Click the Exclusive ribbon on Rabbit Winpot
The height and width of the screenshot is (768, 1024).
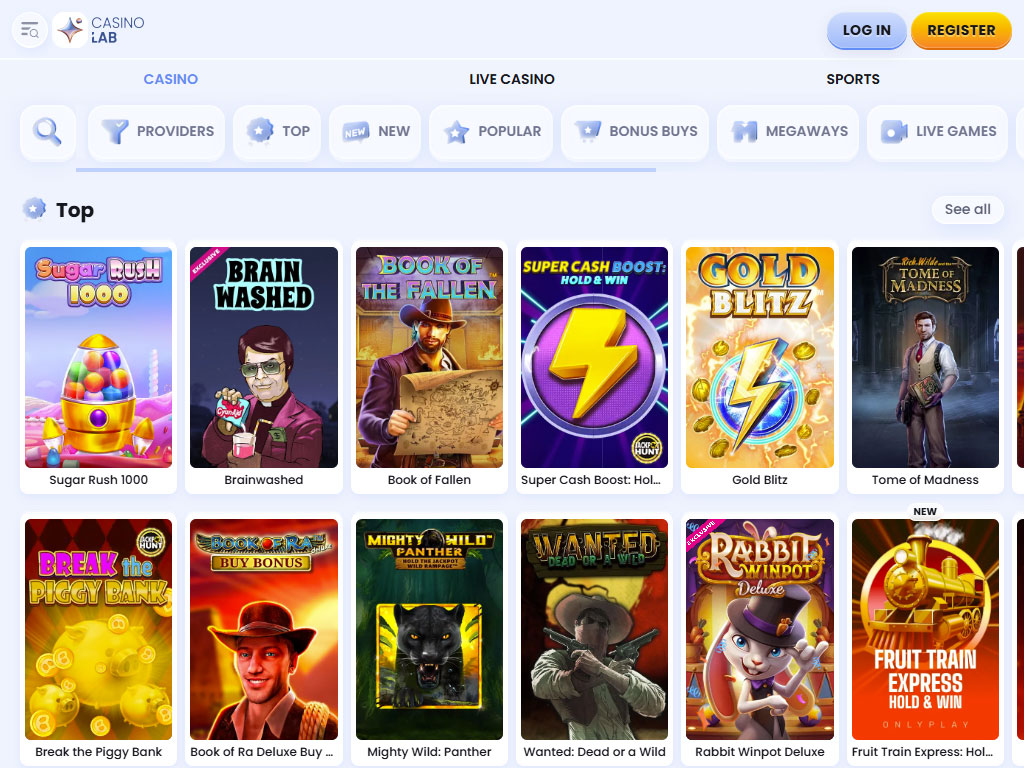pos(703,534)
